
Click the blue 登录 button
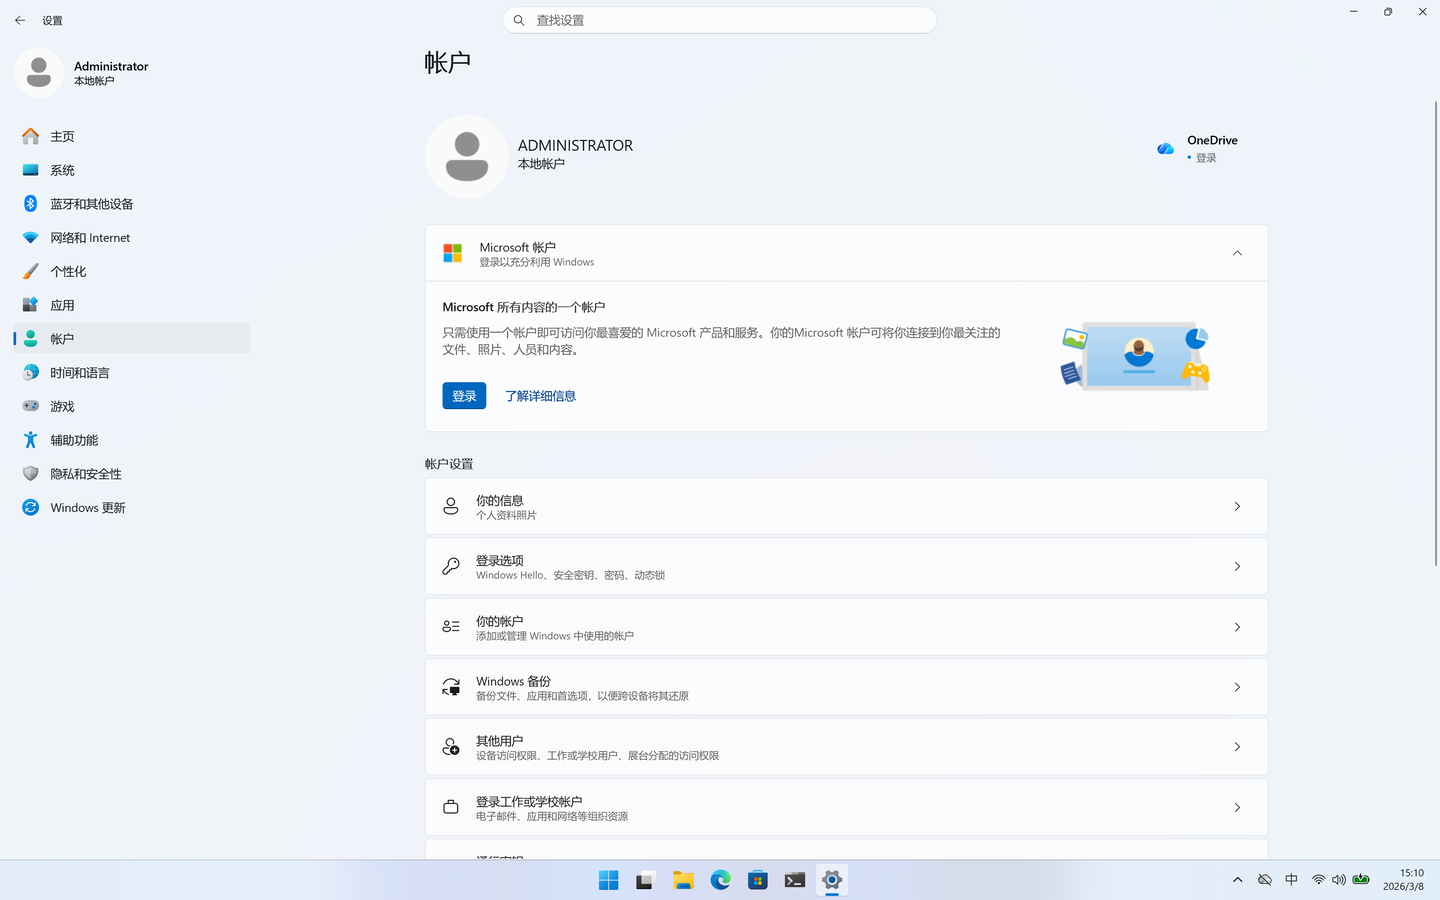pos(464,396)
